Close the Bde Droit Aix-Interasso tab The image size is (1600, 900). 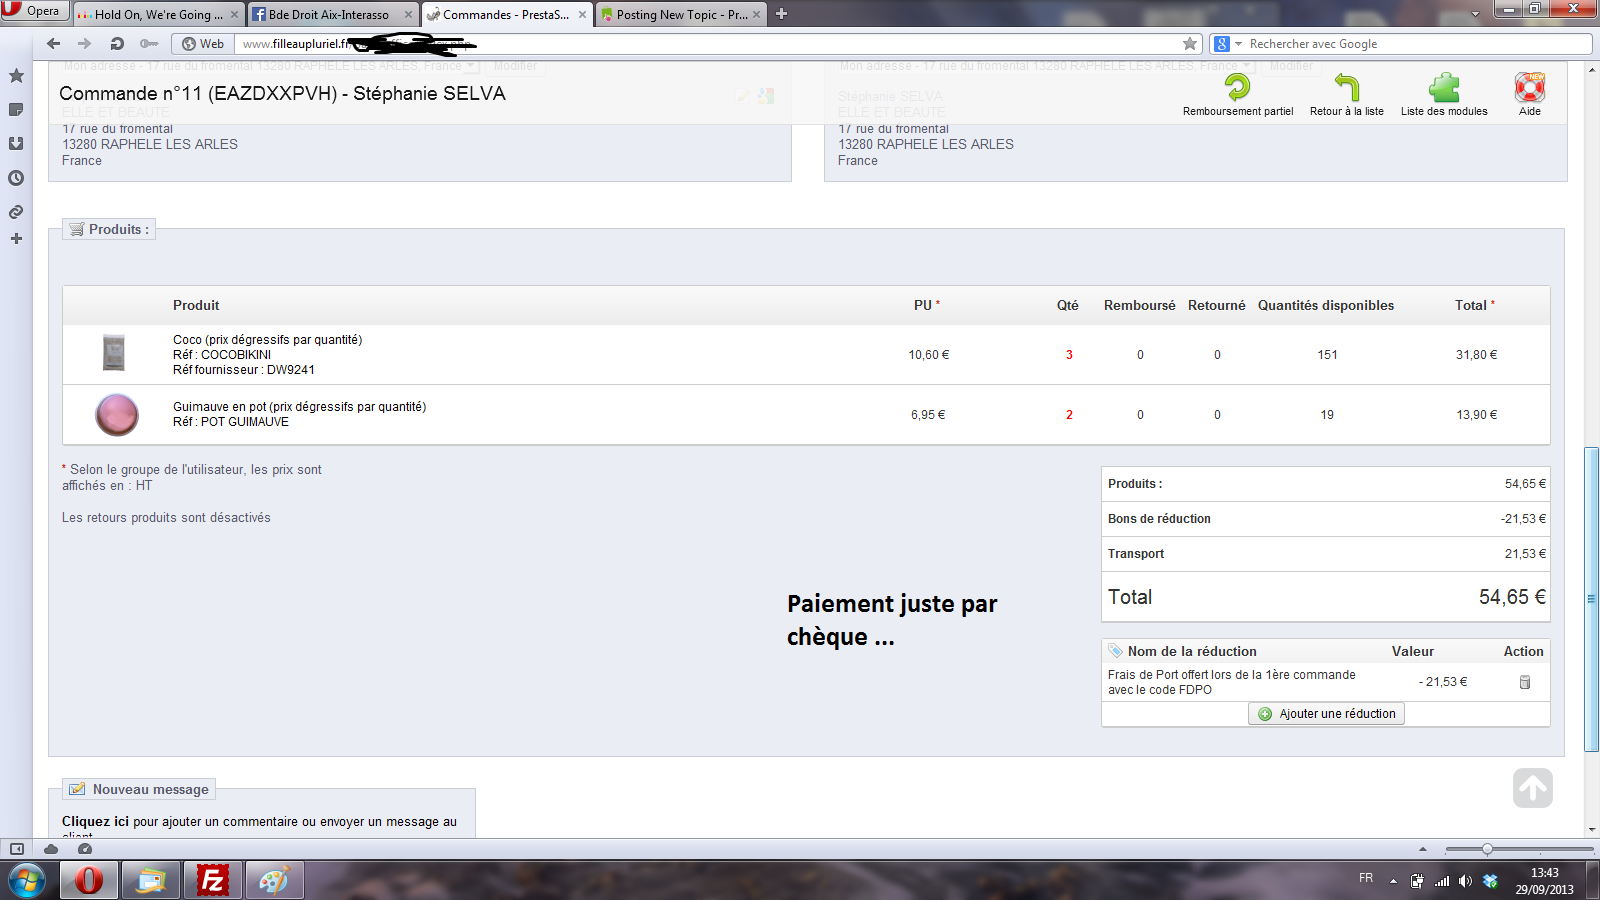coord(408,15)
